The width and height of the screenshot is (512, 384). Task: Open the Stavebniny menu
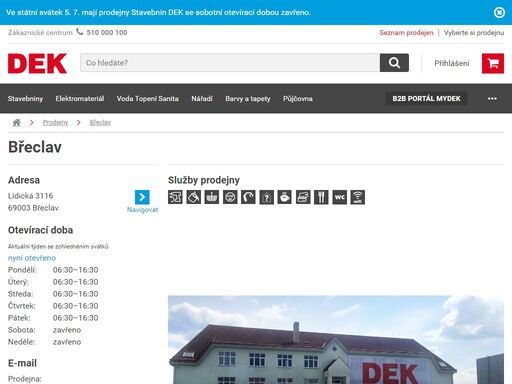(x=25, y=99)
